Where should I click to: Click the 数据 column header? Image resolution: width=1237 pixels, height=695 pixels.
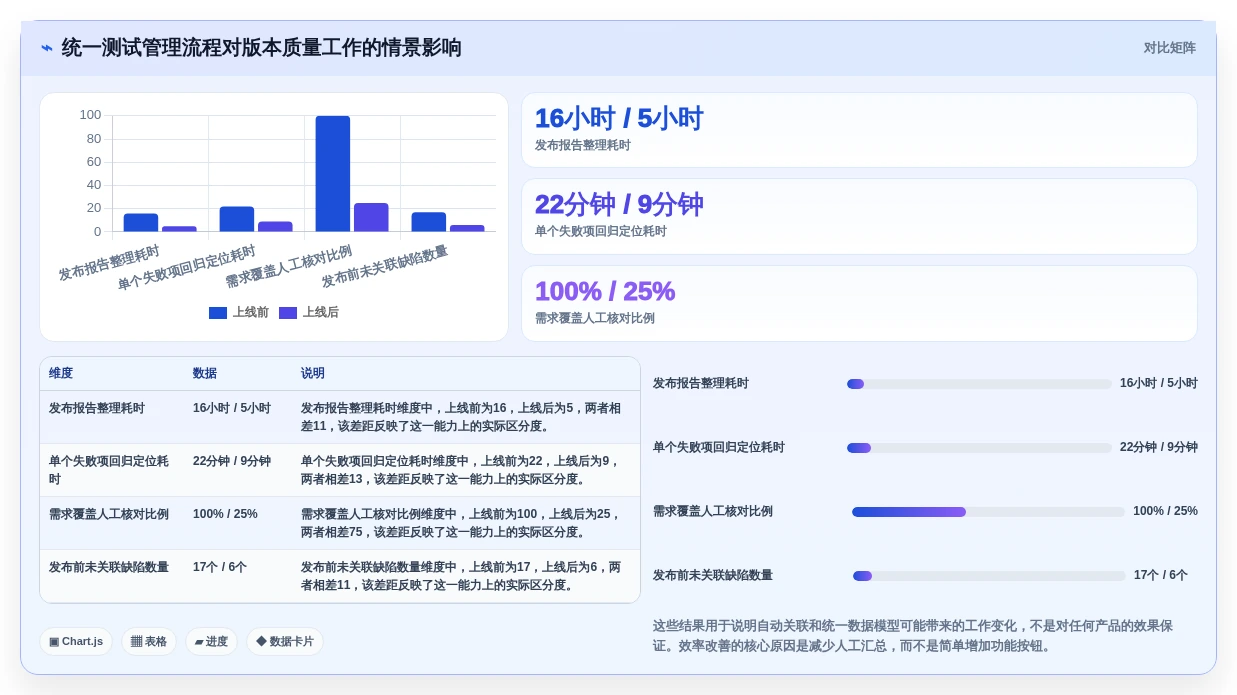pos(205,374)
